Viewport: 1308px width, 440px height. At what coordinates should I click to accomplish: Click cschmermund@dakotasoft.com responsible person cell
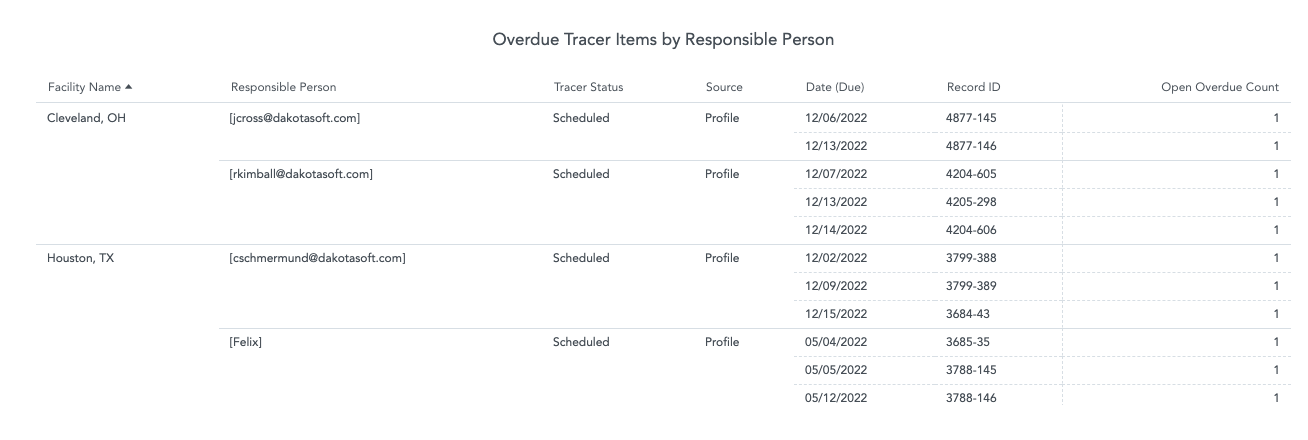point(317,258)
